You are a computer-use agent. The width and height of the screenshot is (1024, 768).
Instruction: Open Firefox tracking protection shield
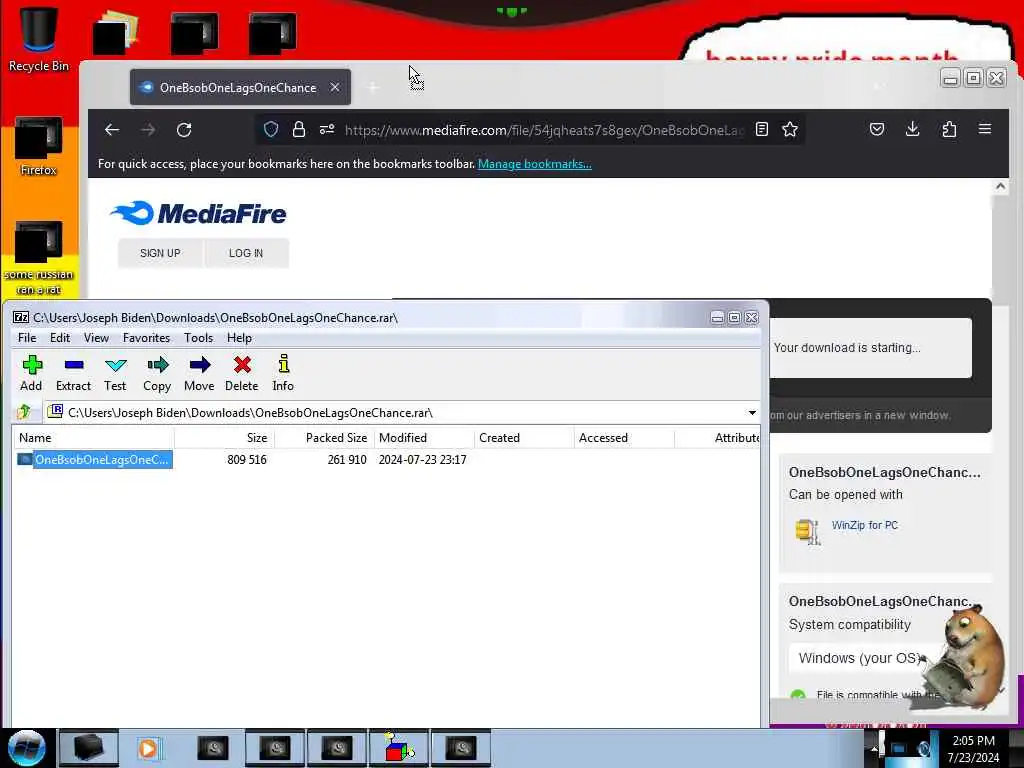[271, 129]
